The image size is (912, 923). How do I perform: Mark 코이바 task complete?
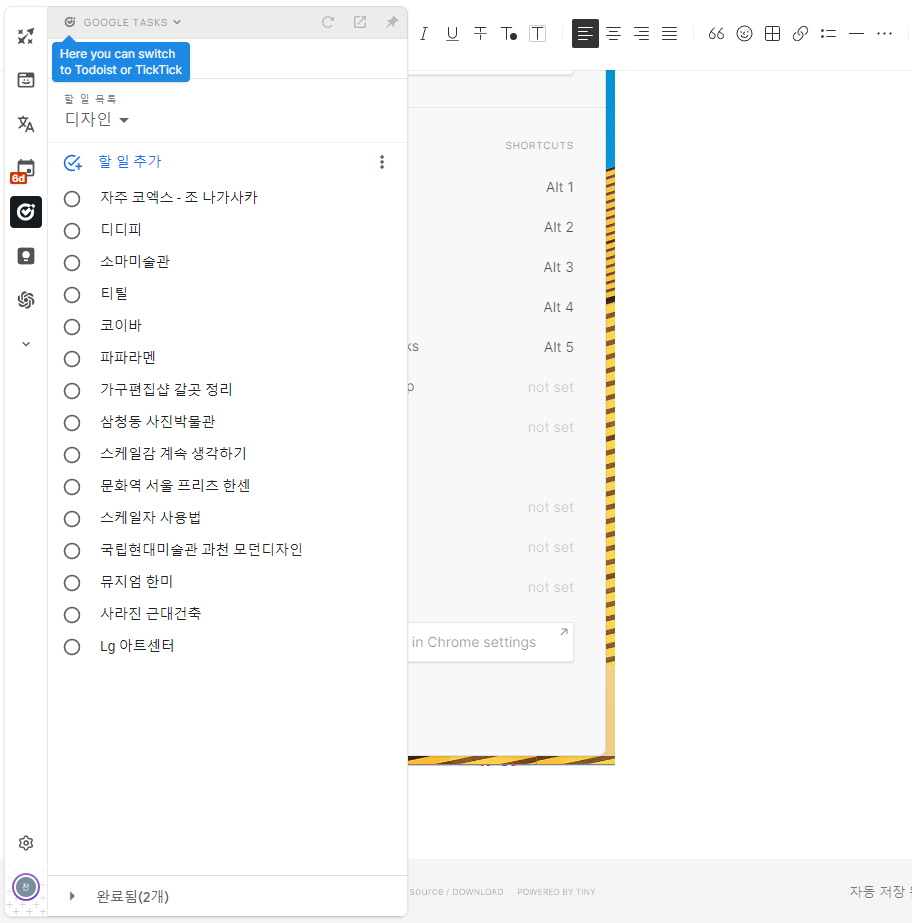click(72, 327)
